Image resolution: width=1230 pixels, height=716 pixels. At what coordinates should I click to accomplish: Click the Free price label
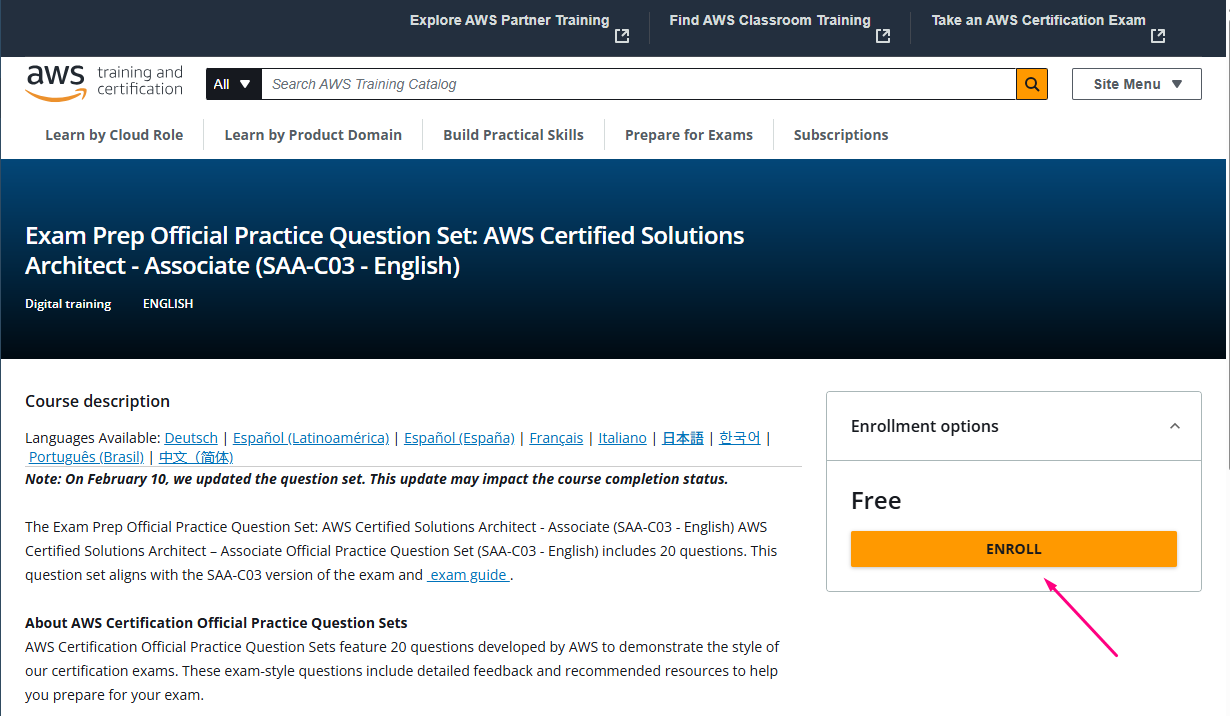[x=876, y=500]
